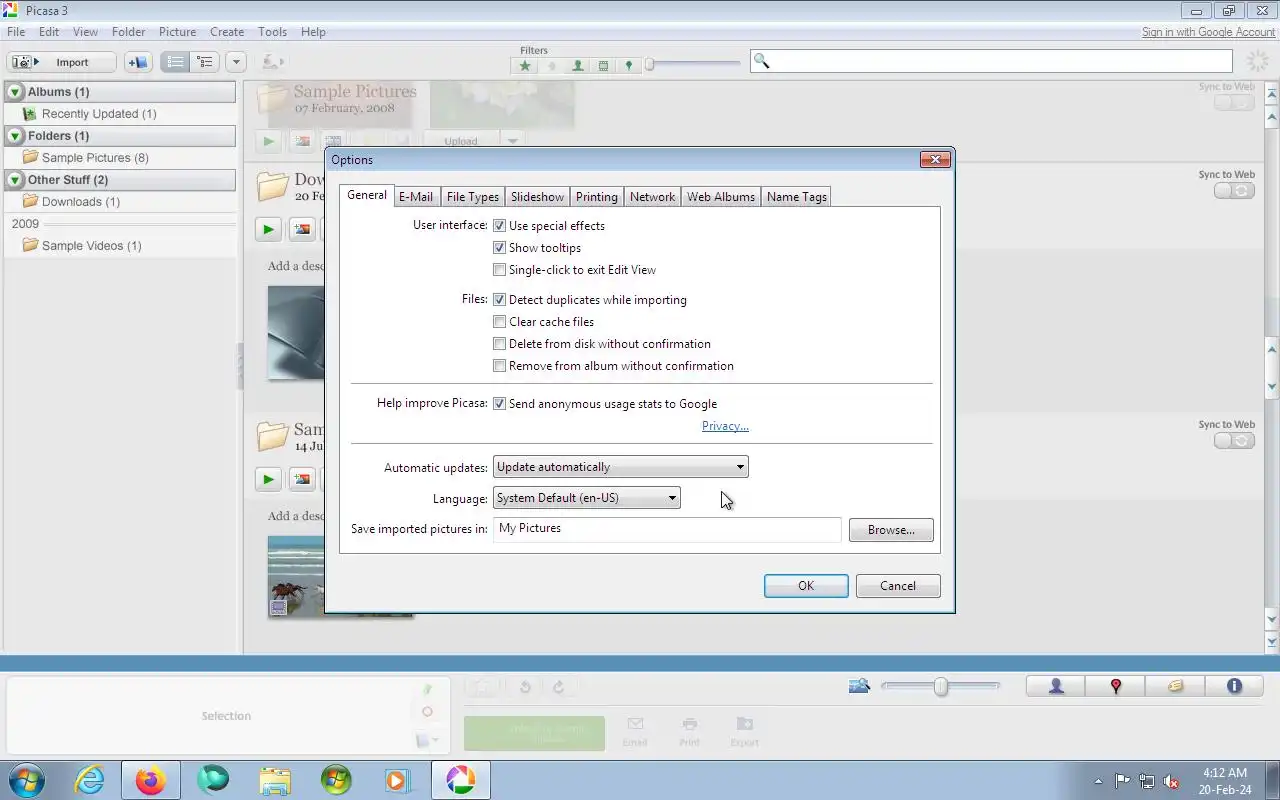Open Firefox from the taskbar
The width and height of the screenshot is (1280, 800).
(x=150, y=780)
